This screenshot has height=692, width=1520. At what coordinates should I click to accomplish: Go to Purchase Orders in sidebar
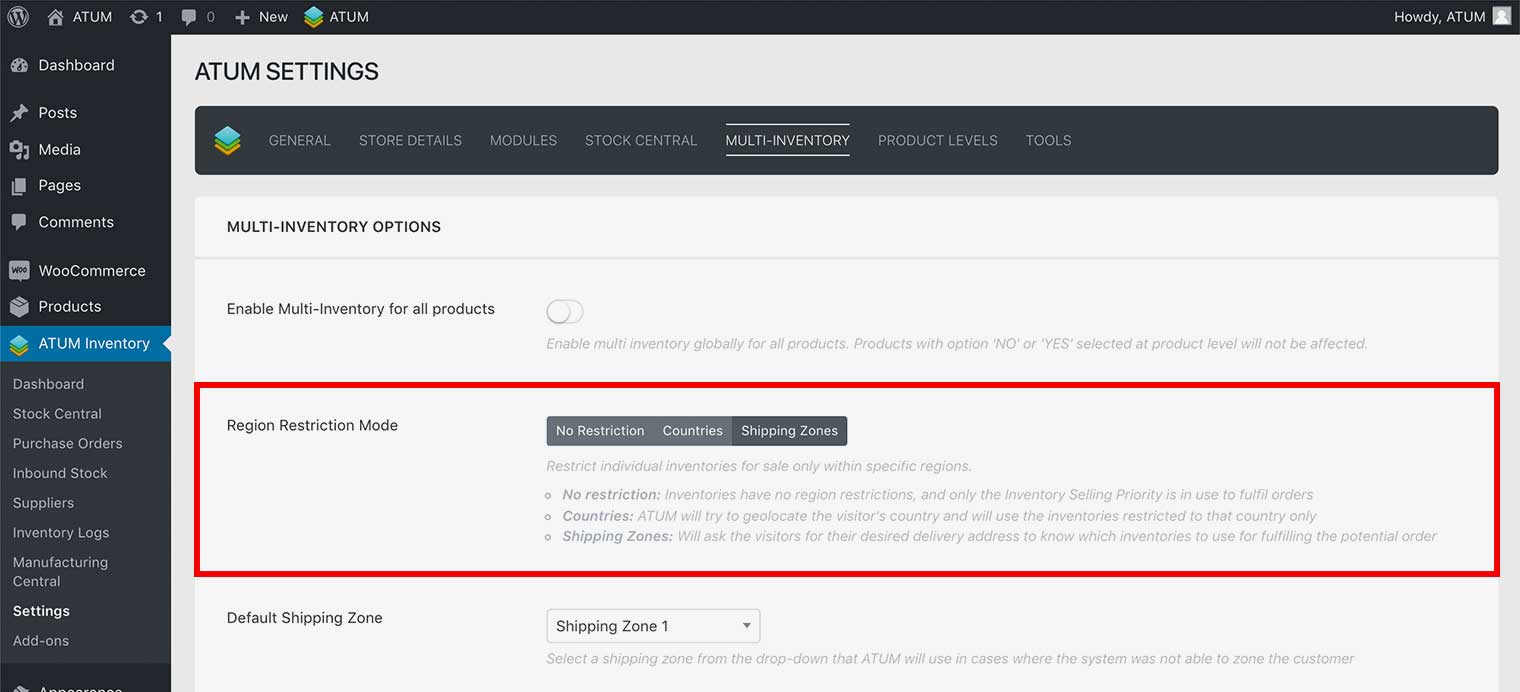pos(67,443)
